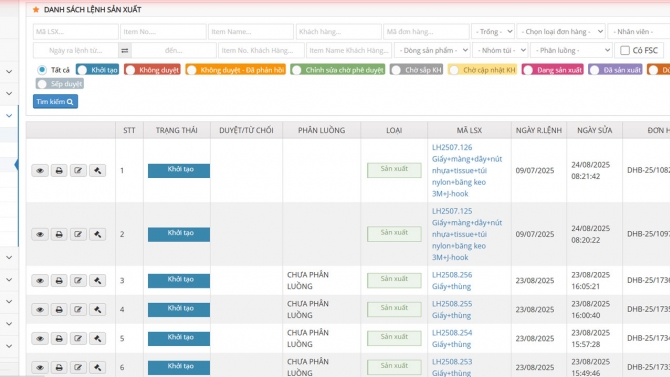This screenshot has width=670, height=377.
Task: Click the hammer icon in row 4
Action: point(97,309)
